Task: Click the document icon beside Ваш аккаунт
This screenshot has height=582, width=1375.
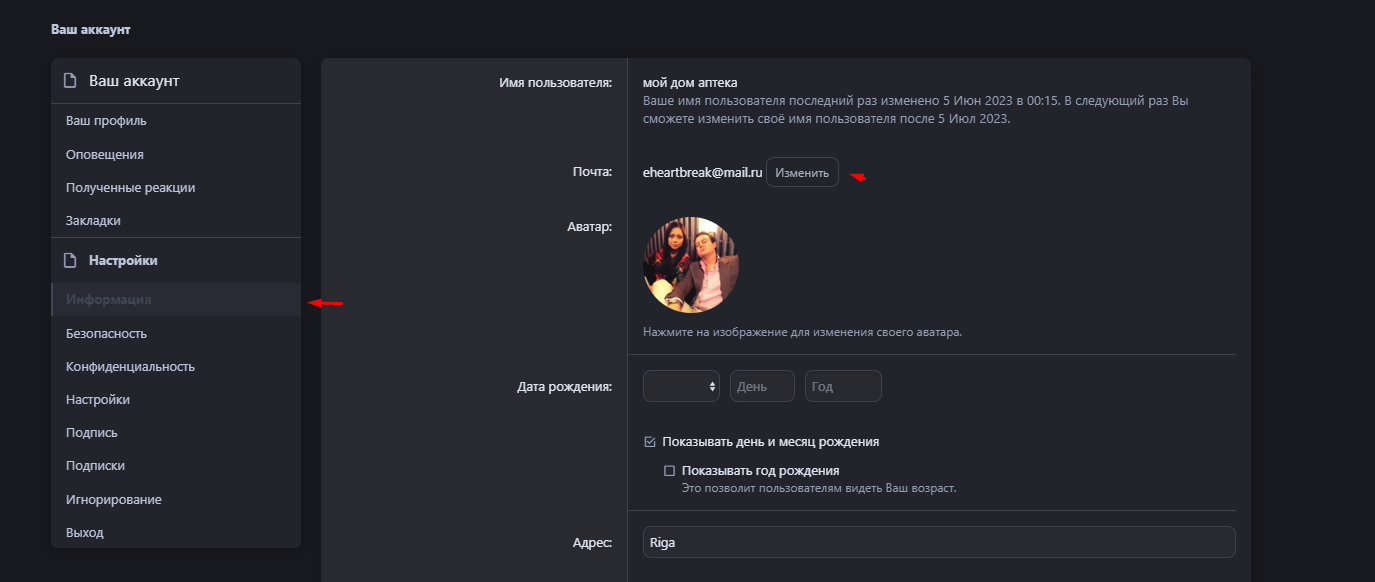Action: 70,81
